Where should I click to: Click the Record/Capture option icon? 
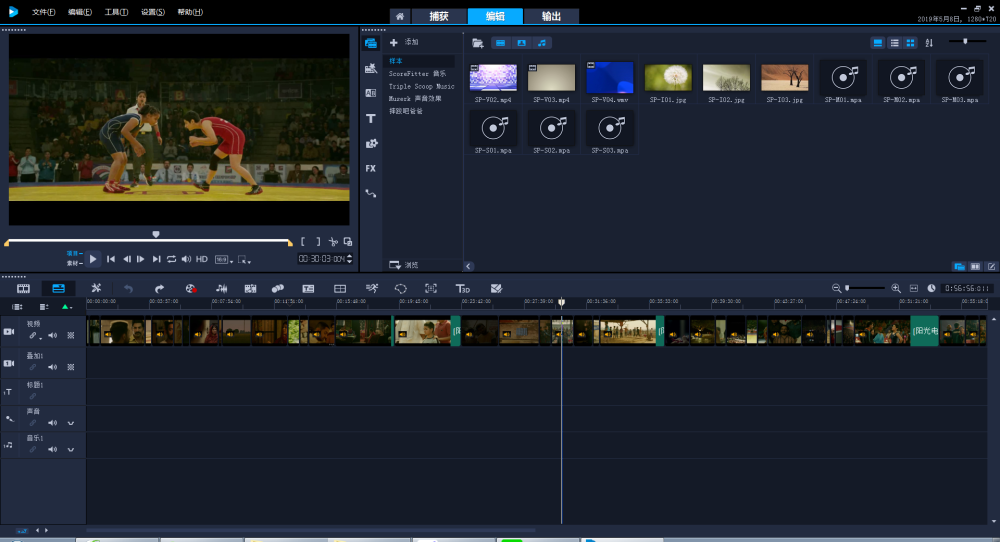click(x=190, y=288)
